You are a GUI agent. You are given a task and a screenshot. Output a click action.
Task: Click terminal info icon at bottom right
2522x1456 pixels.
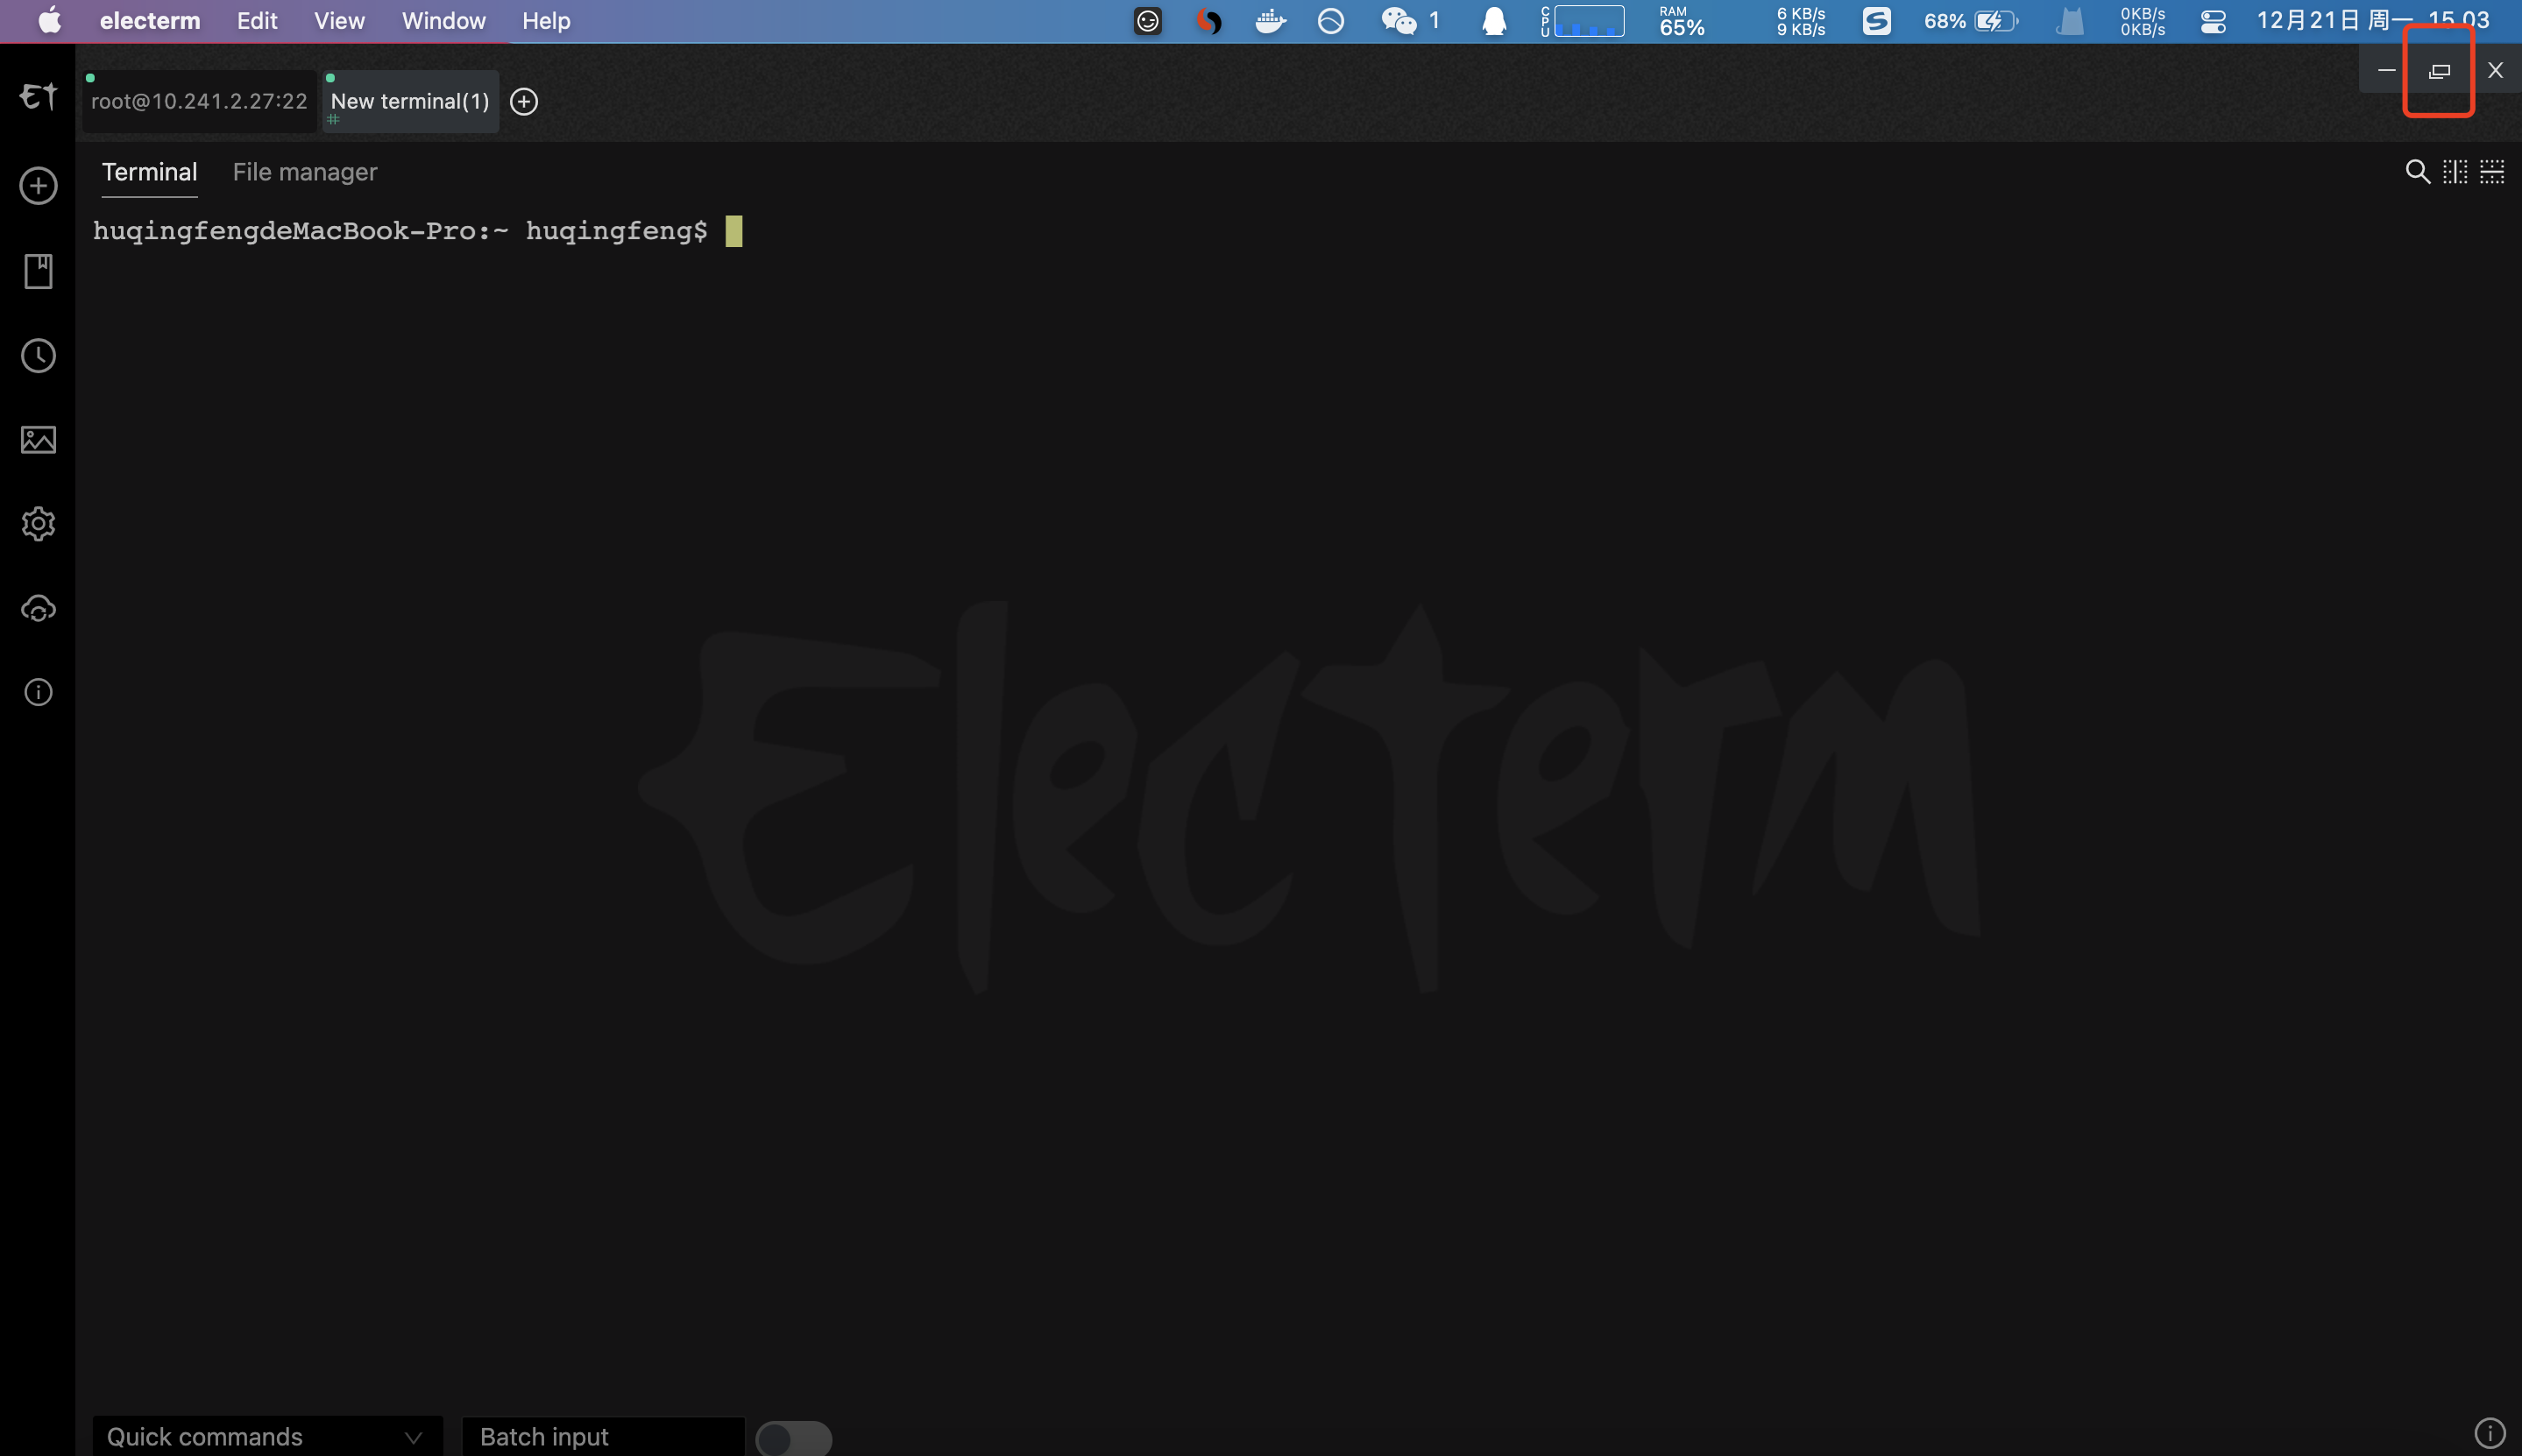[x=2488, y=1433]
